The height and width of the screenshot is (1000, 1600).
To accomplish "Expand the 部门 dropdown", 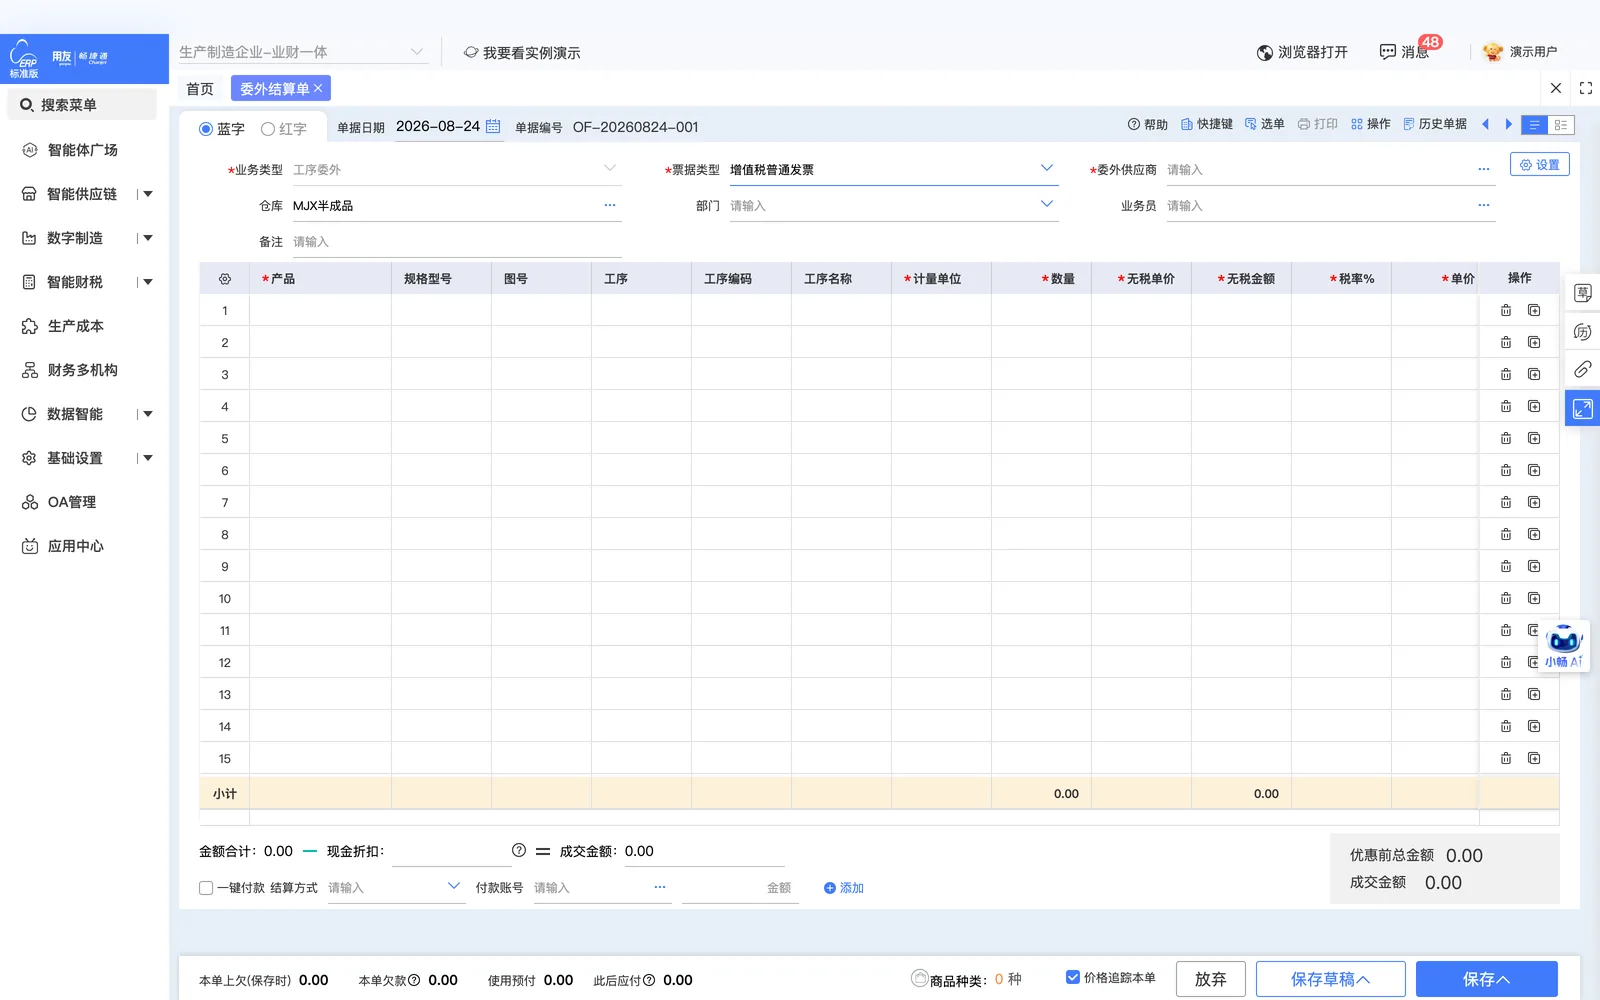I will [1047, 204].
